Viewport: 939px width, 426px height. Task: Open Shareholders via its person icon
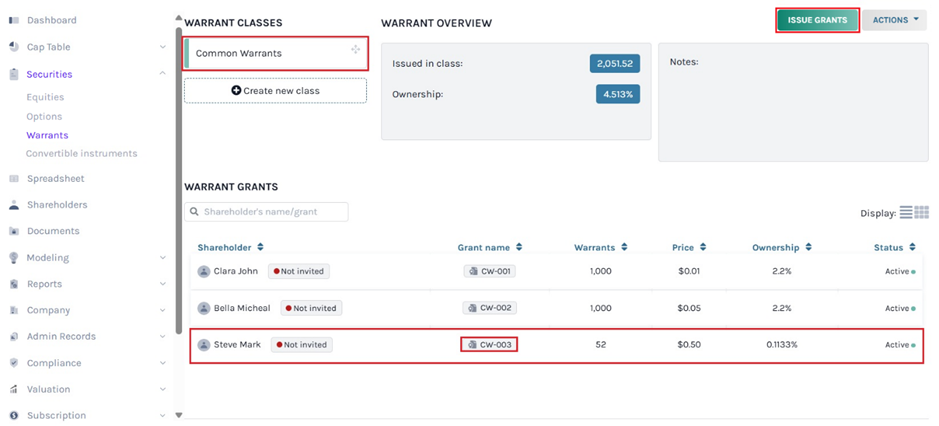[x=14, y=205]
